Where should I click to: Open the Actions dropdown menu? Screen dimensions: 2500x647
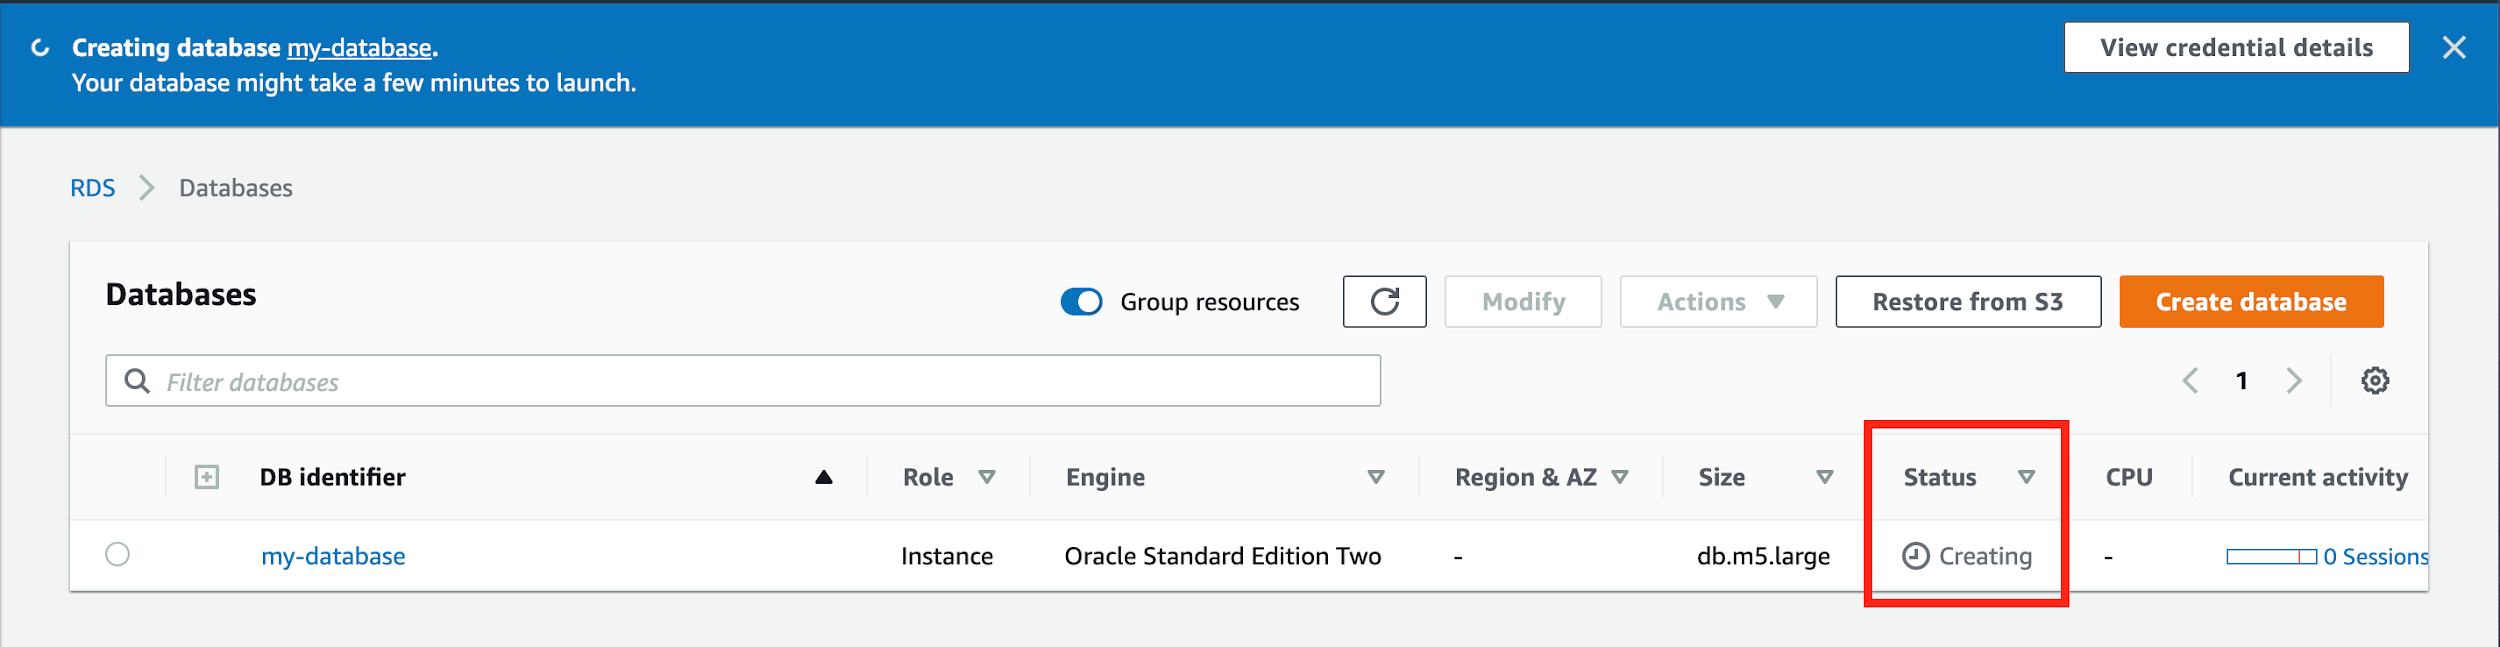[x=1718, y=301]
